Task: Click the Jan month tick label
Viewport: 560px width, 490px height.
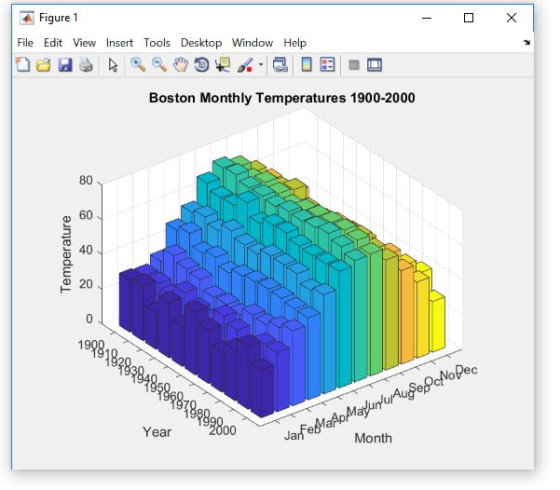Action: [294, 435]
